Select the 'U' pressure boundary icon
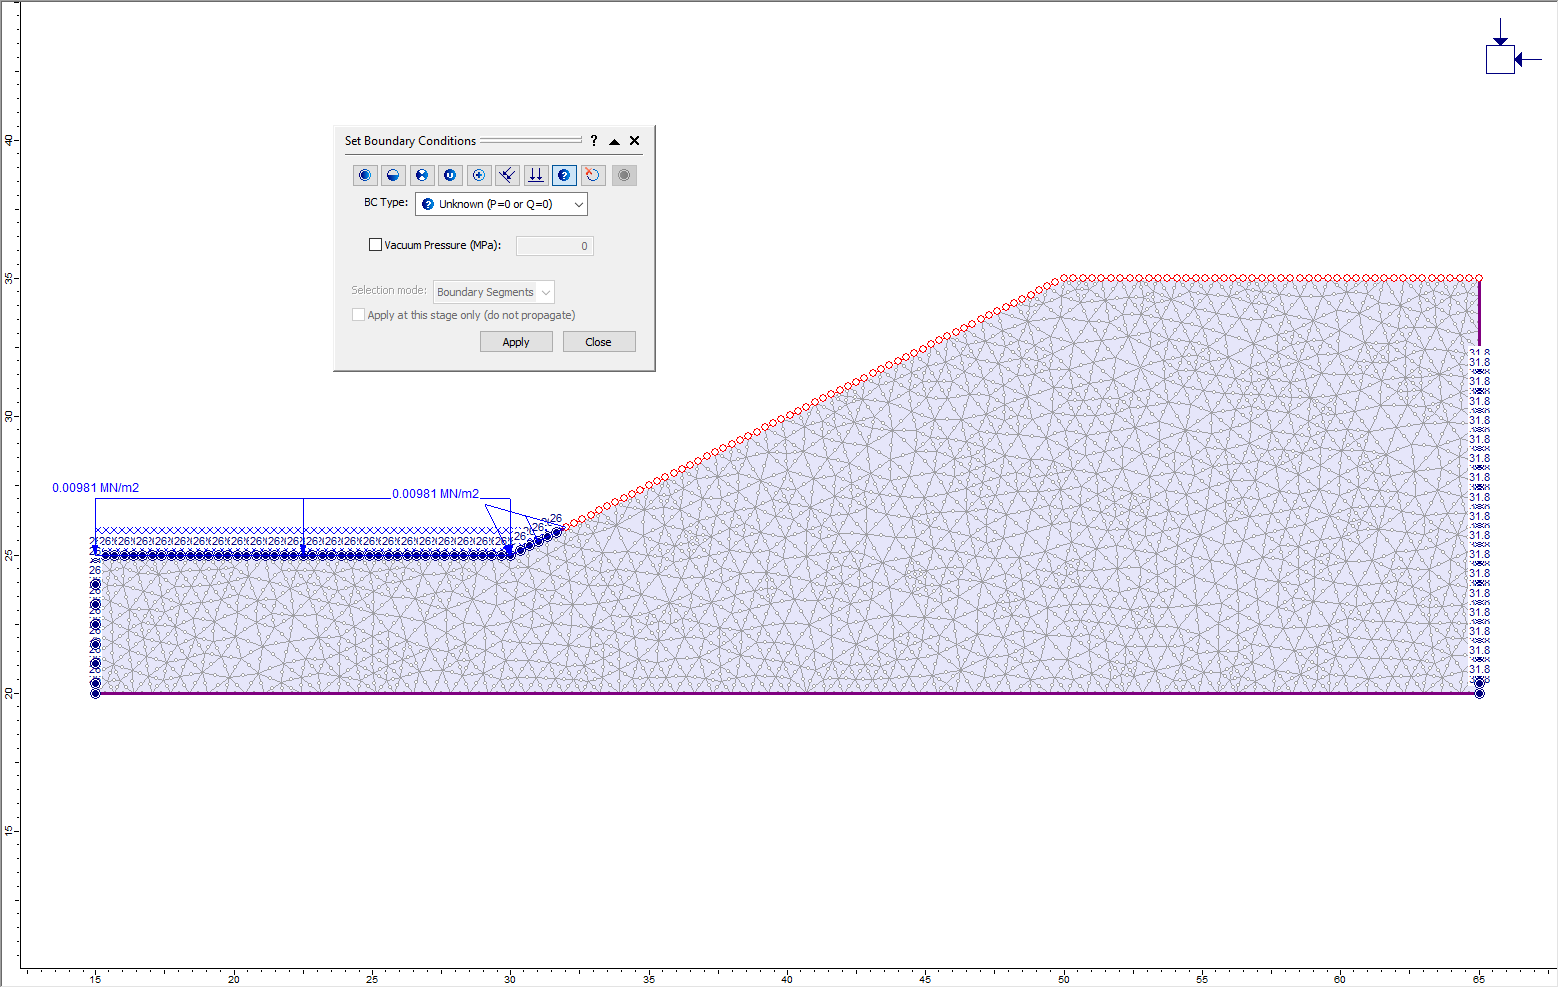Viewport: 1559px width, 988px height. point(450,175)
